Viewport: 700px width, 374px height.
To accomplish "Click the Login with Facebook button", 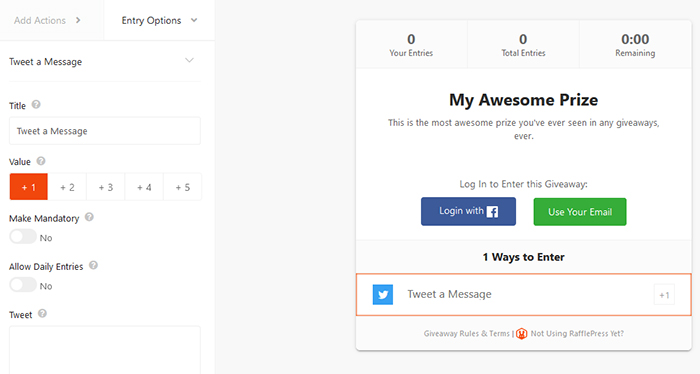I will point(468,212).
